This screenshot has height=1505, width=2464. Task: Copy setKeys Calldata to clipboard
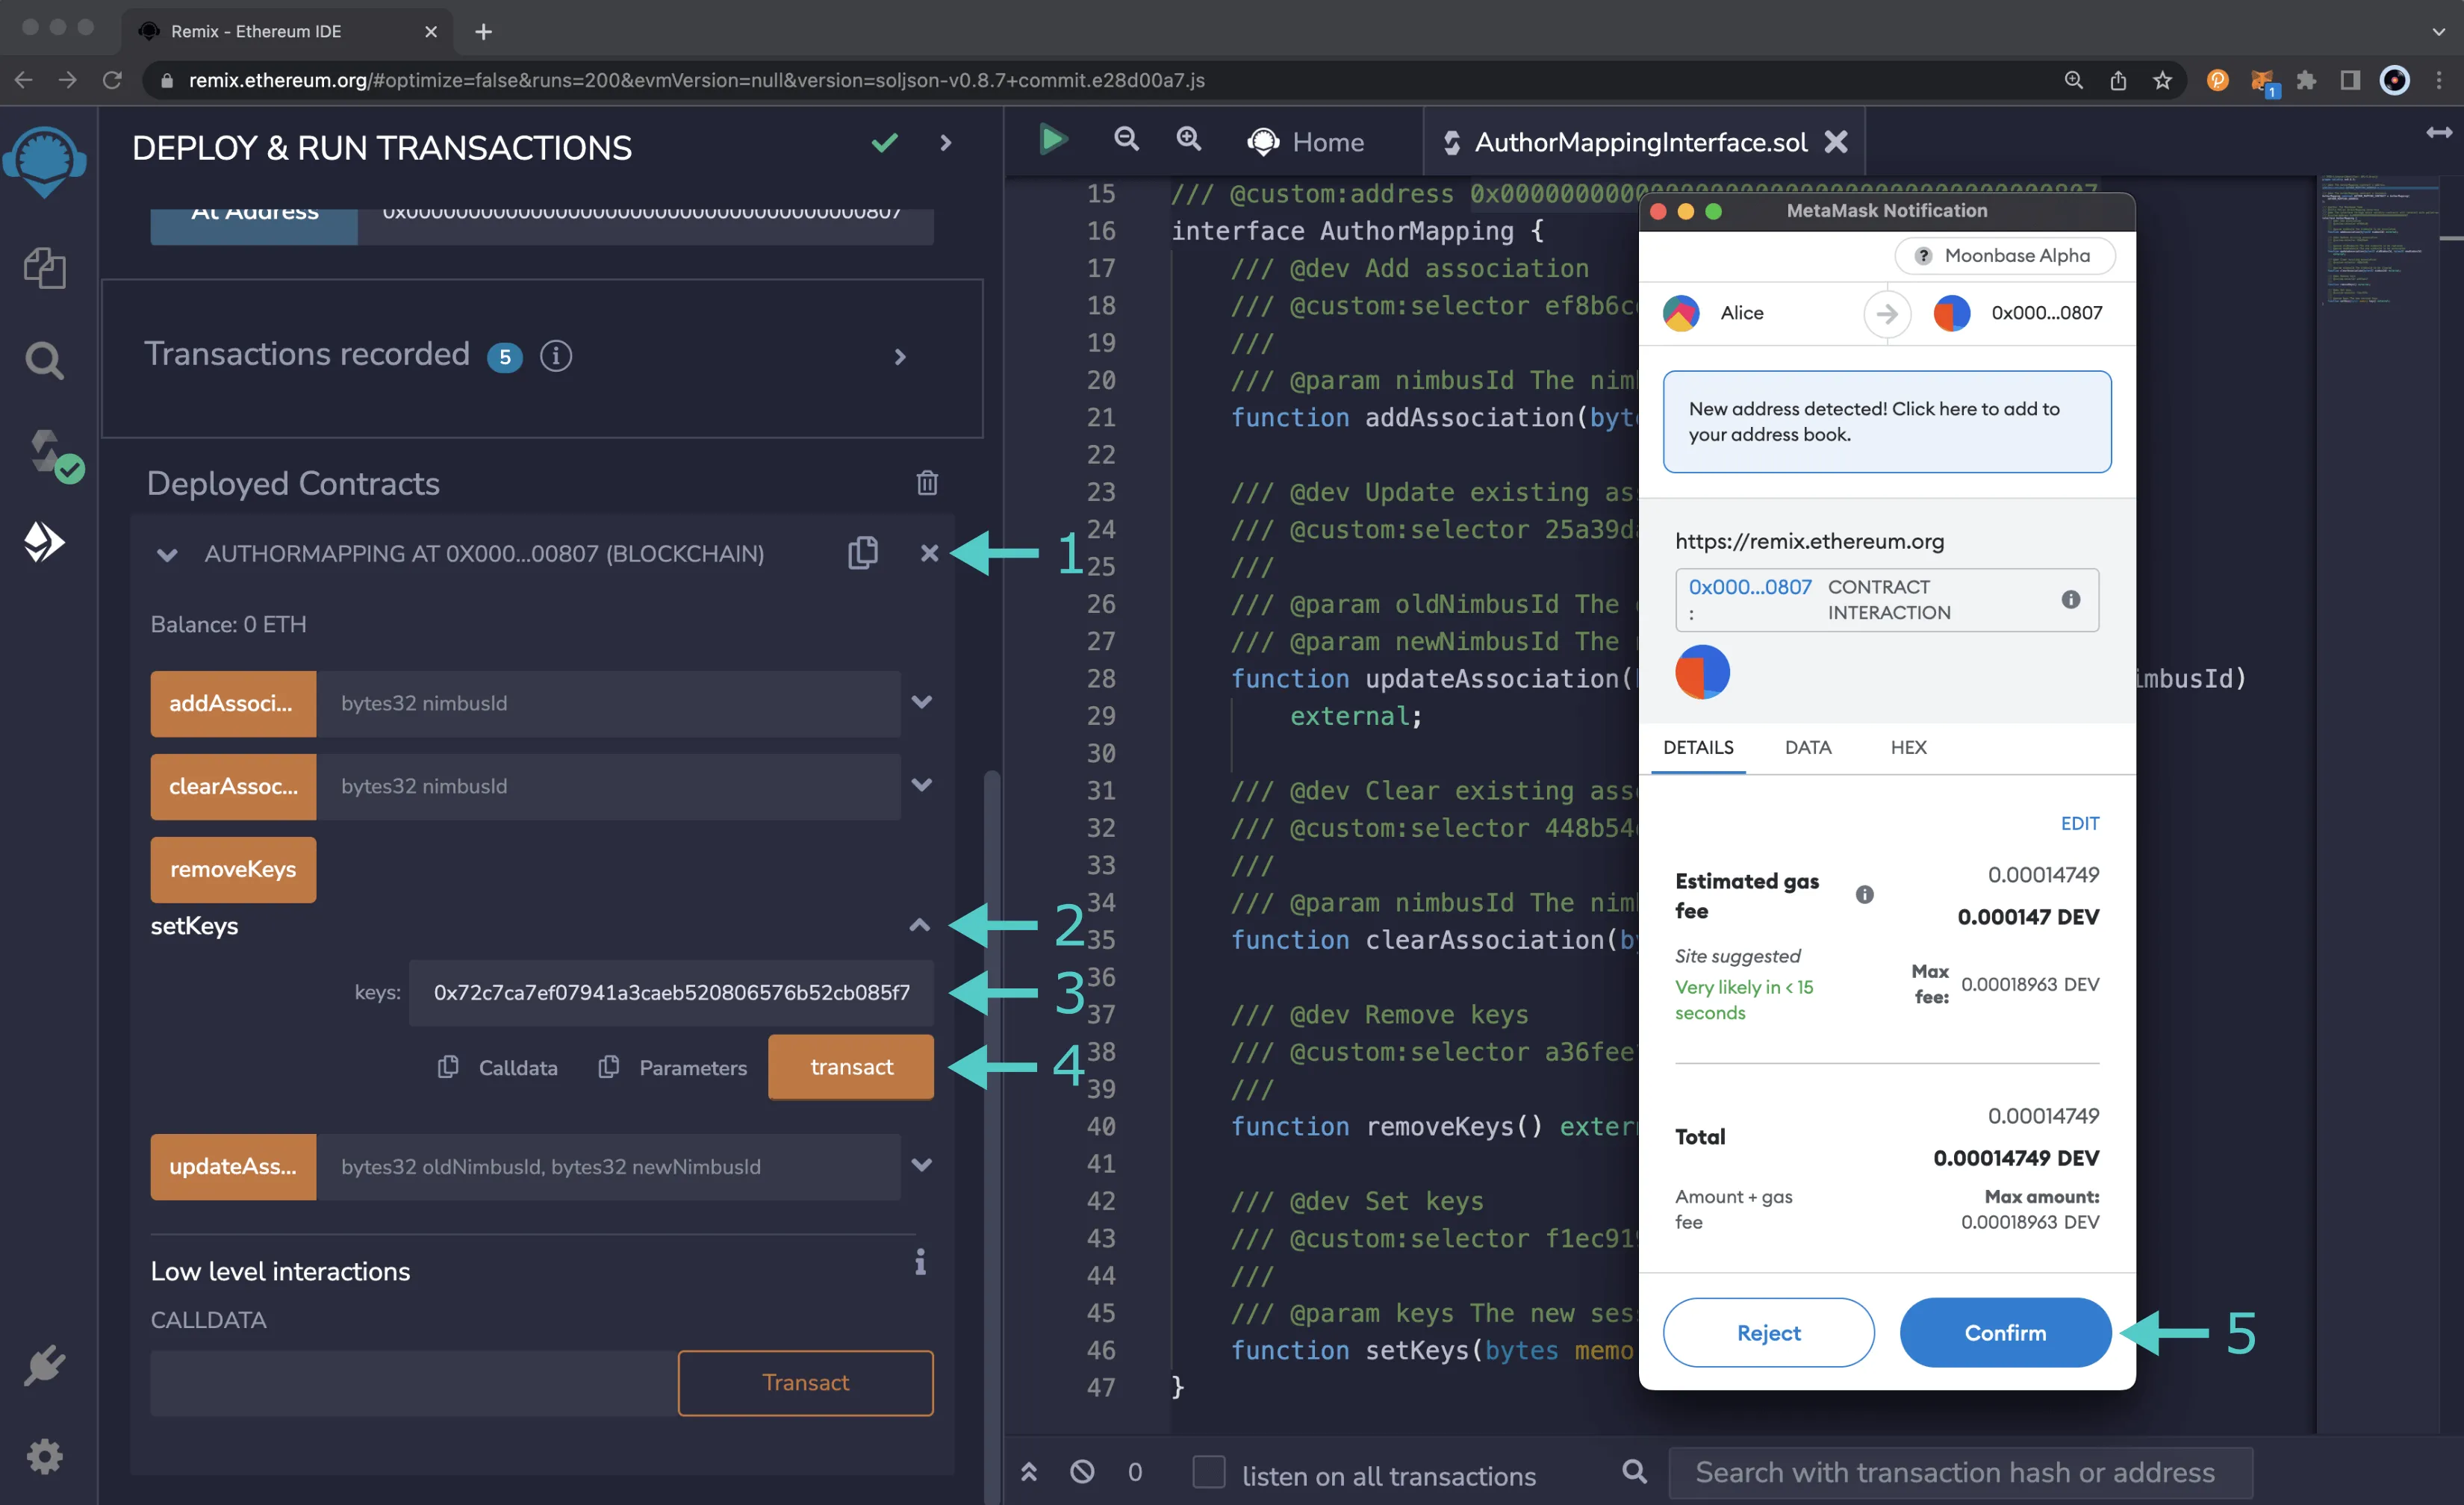(x=448, y=1067)
